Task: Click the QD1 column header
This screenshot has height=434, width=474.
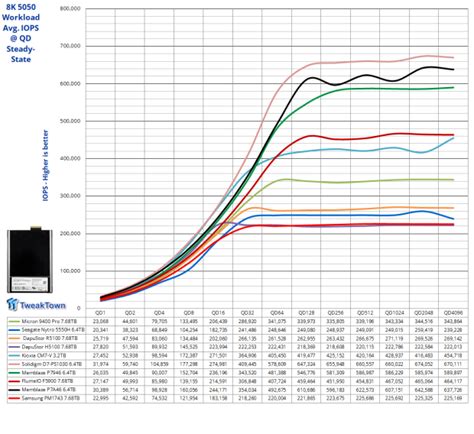Action: (100, 313)
